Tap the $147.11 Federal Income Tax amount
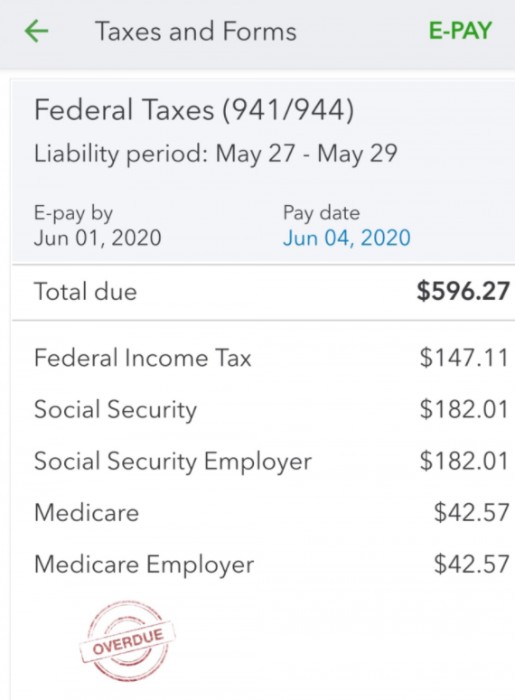This screenshot has height=700, width=515. pyautogui.click(x=464, y=358)
